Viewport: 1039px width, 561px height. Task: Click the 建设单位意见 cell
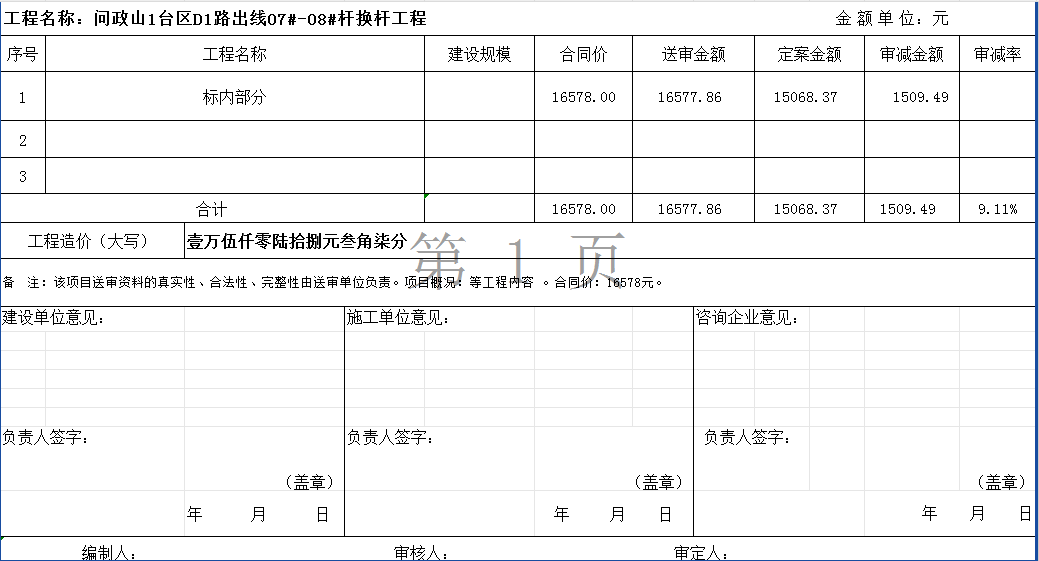pyautogui.click(x=54, y=318)
